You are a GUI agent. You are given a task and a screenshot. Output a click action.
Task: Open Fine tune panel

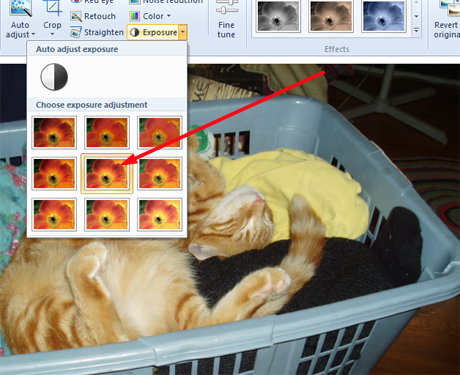pyautogui.click(x=227, y=19)
